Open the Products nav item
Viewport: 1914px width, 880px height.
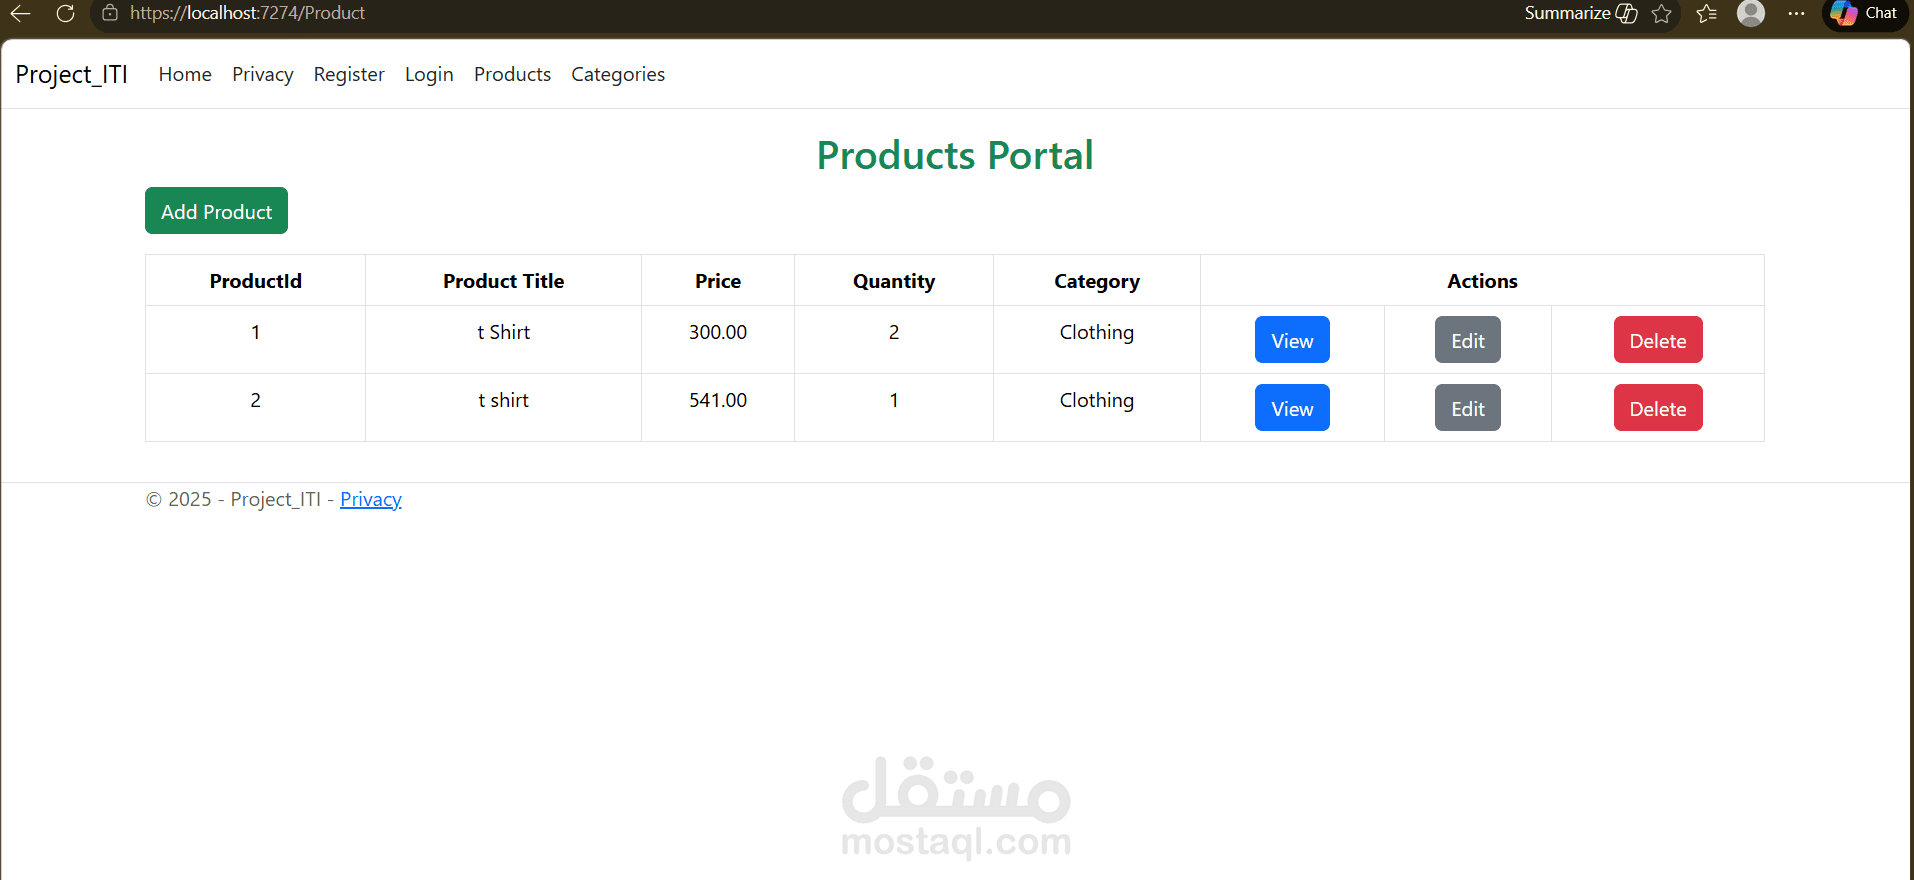click(x=512, y=75)
